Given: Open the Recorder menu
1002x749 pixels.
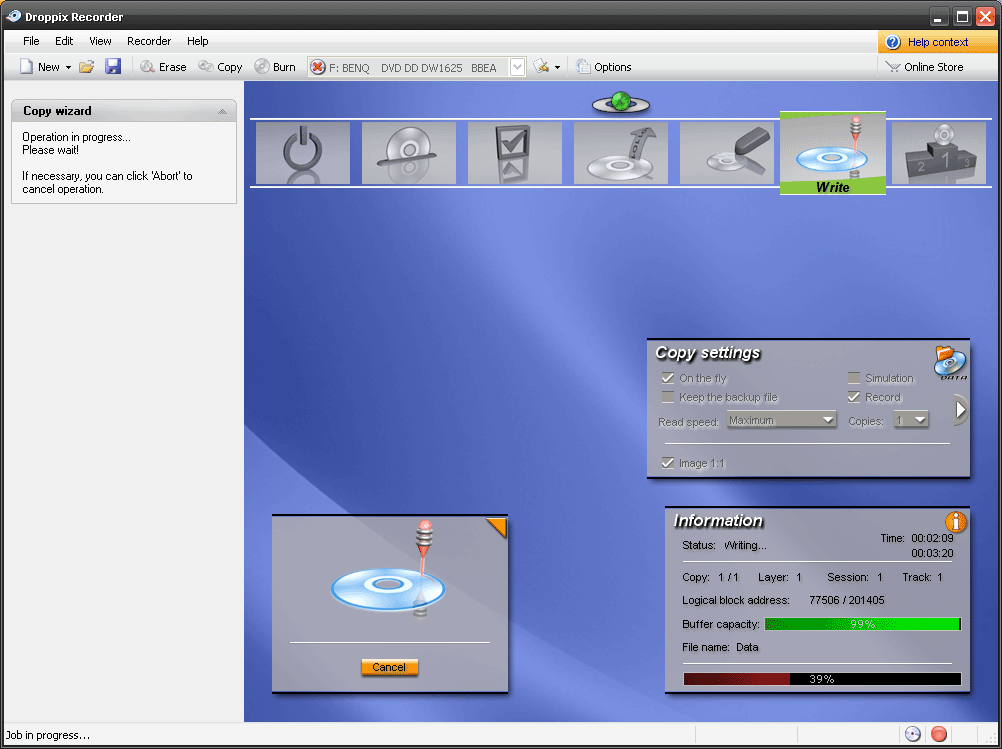Looking at the screenshot, I should pos(149,41).
